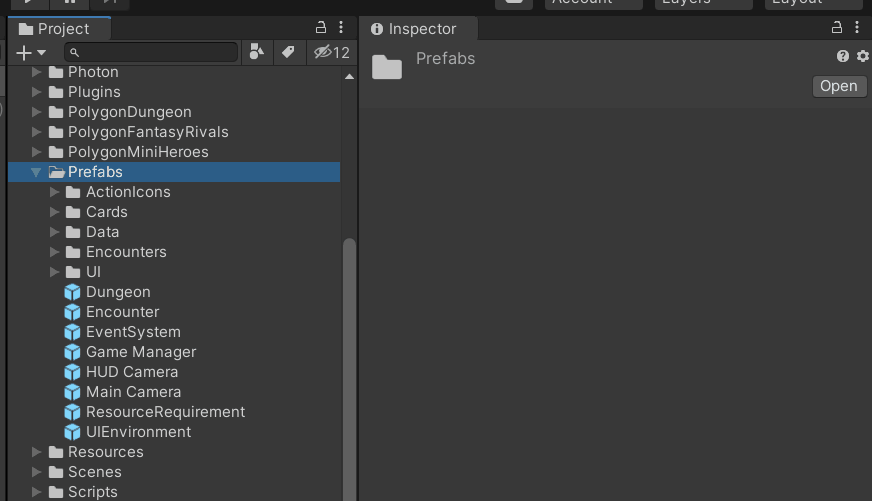Click the Open button in Inspector
The image size is (872, 501).
(839, 86)
